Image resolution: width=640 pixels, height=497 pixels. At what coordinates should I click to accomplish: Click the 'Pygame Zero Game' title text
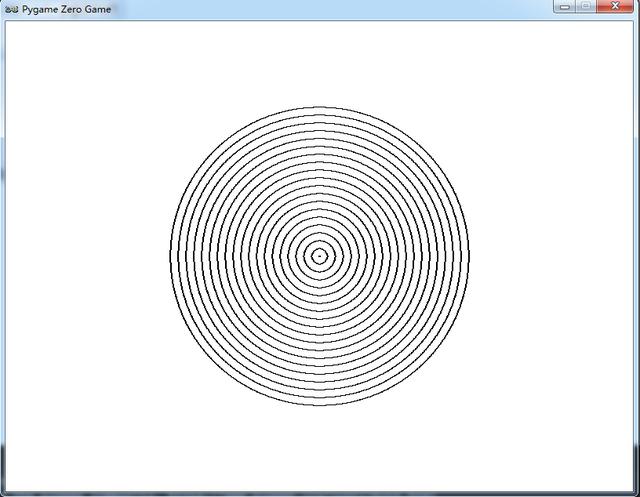(67, 9)
